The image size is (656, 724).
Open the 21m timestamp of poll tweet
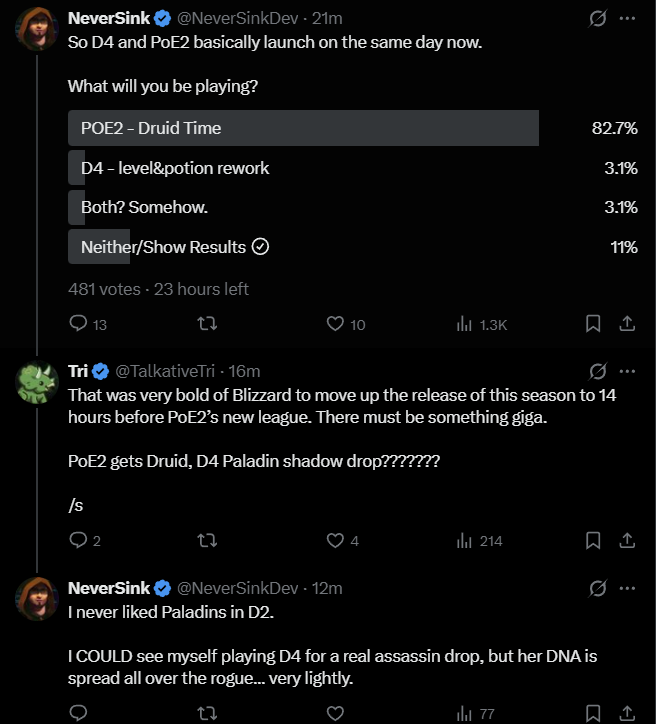(327, 18)
